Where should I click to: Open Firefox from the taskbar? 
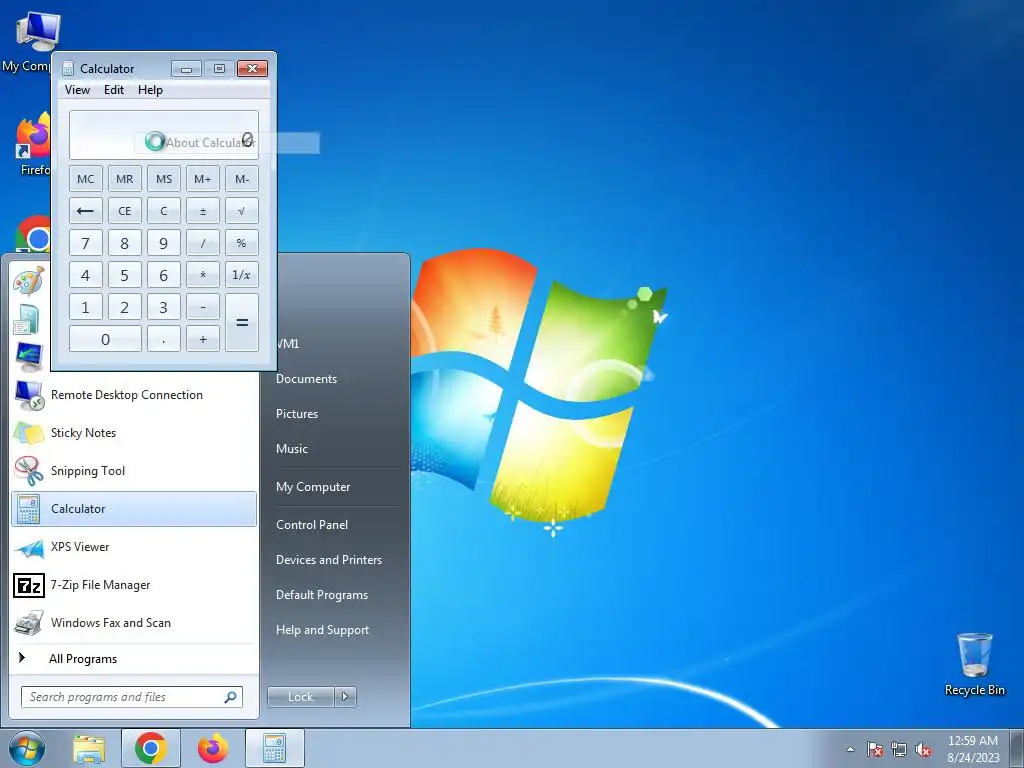pos(213,748)
